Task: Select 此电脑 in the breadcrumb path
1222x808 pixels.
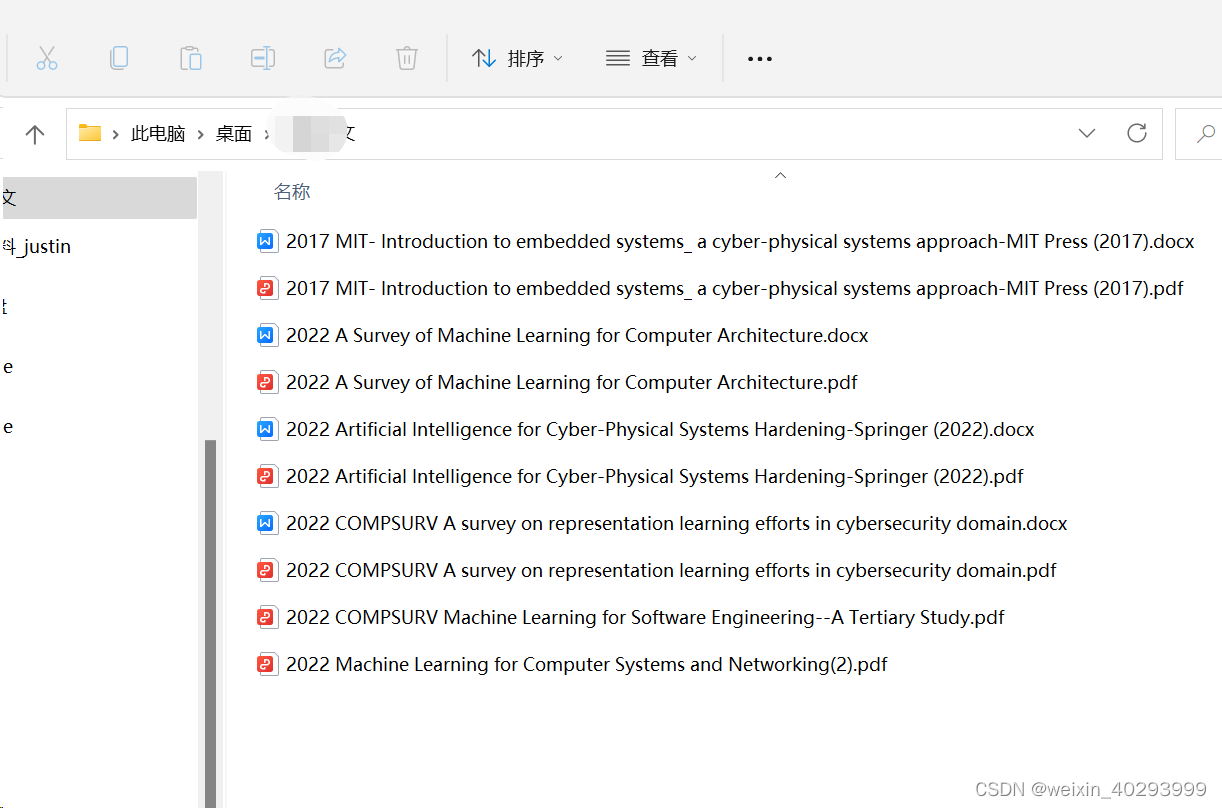Action: coord(158,134)
